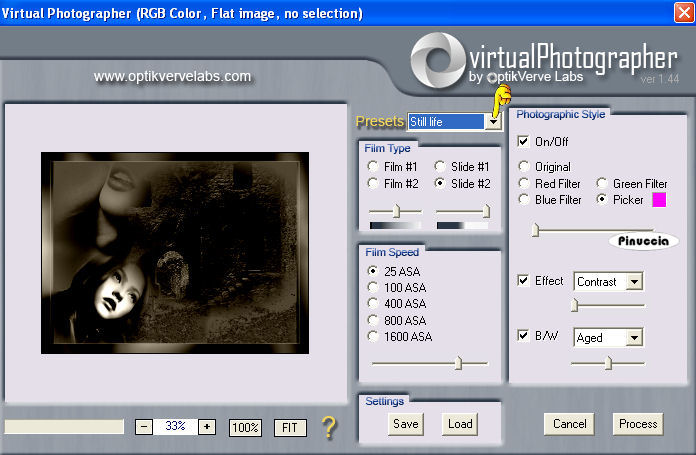Click the minus zoom out button
696x455 pixels.
pos(144,427)
